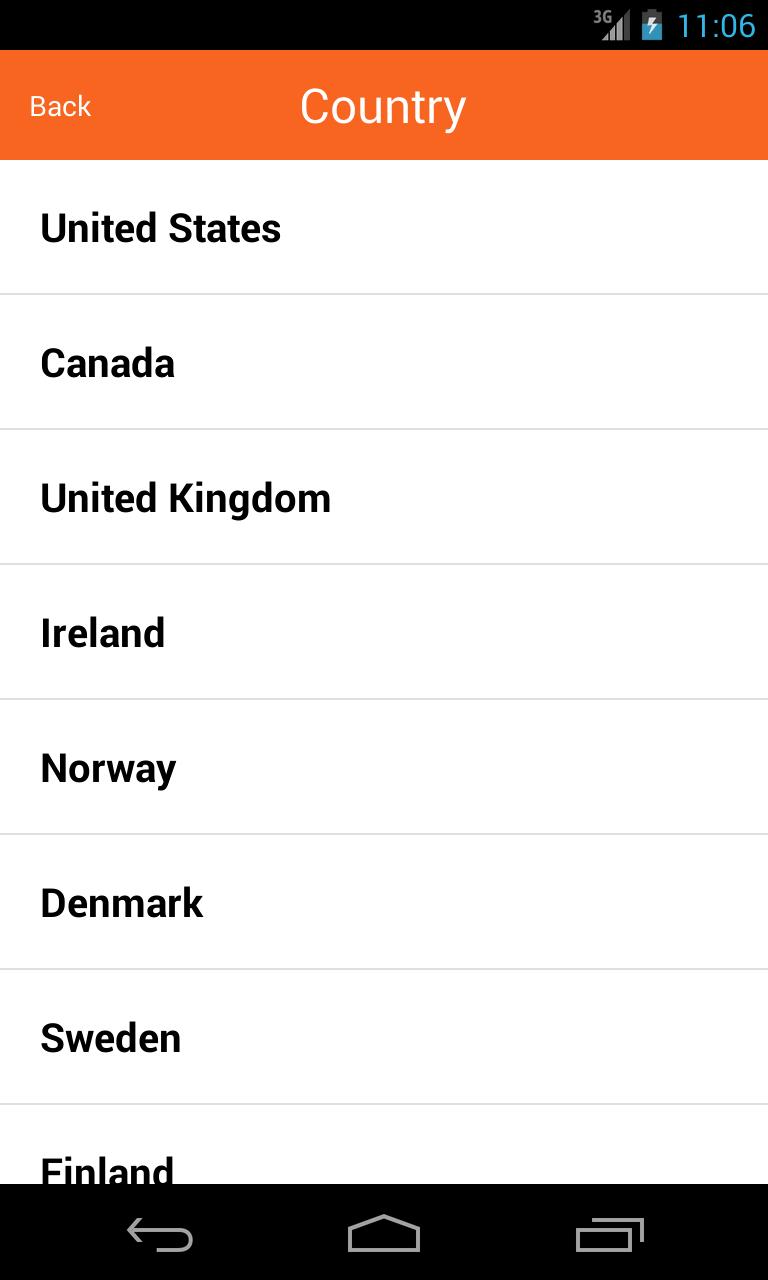Select Denmark as the country
The image size is (768, 1280).
click(x=121, y=903)
